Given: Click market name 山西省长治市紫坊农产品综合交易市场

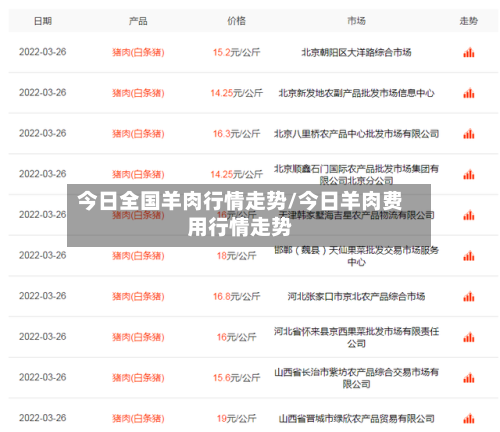Looking at the screenshot, I should click(356, 378).
